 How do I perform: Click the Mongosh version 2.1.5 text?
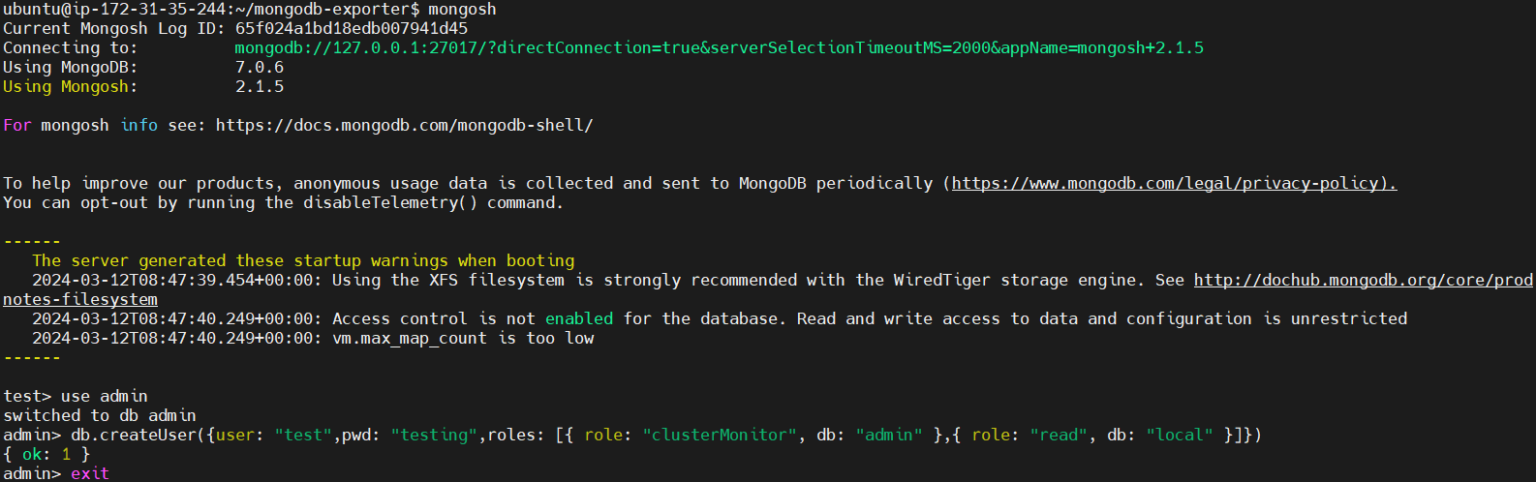pyautogui.click(x=259, y=86)
